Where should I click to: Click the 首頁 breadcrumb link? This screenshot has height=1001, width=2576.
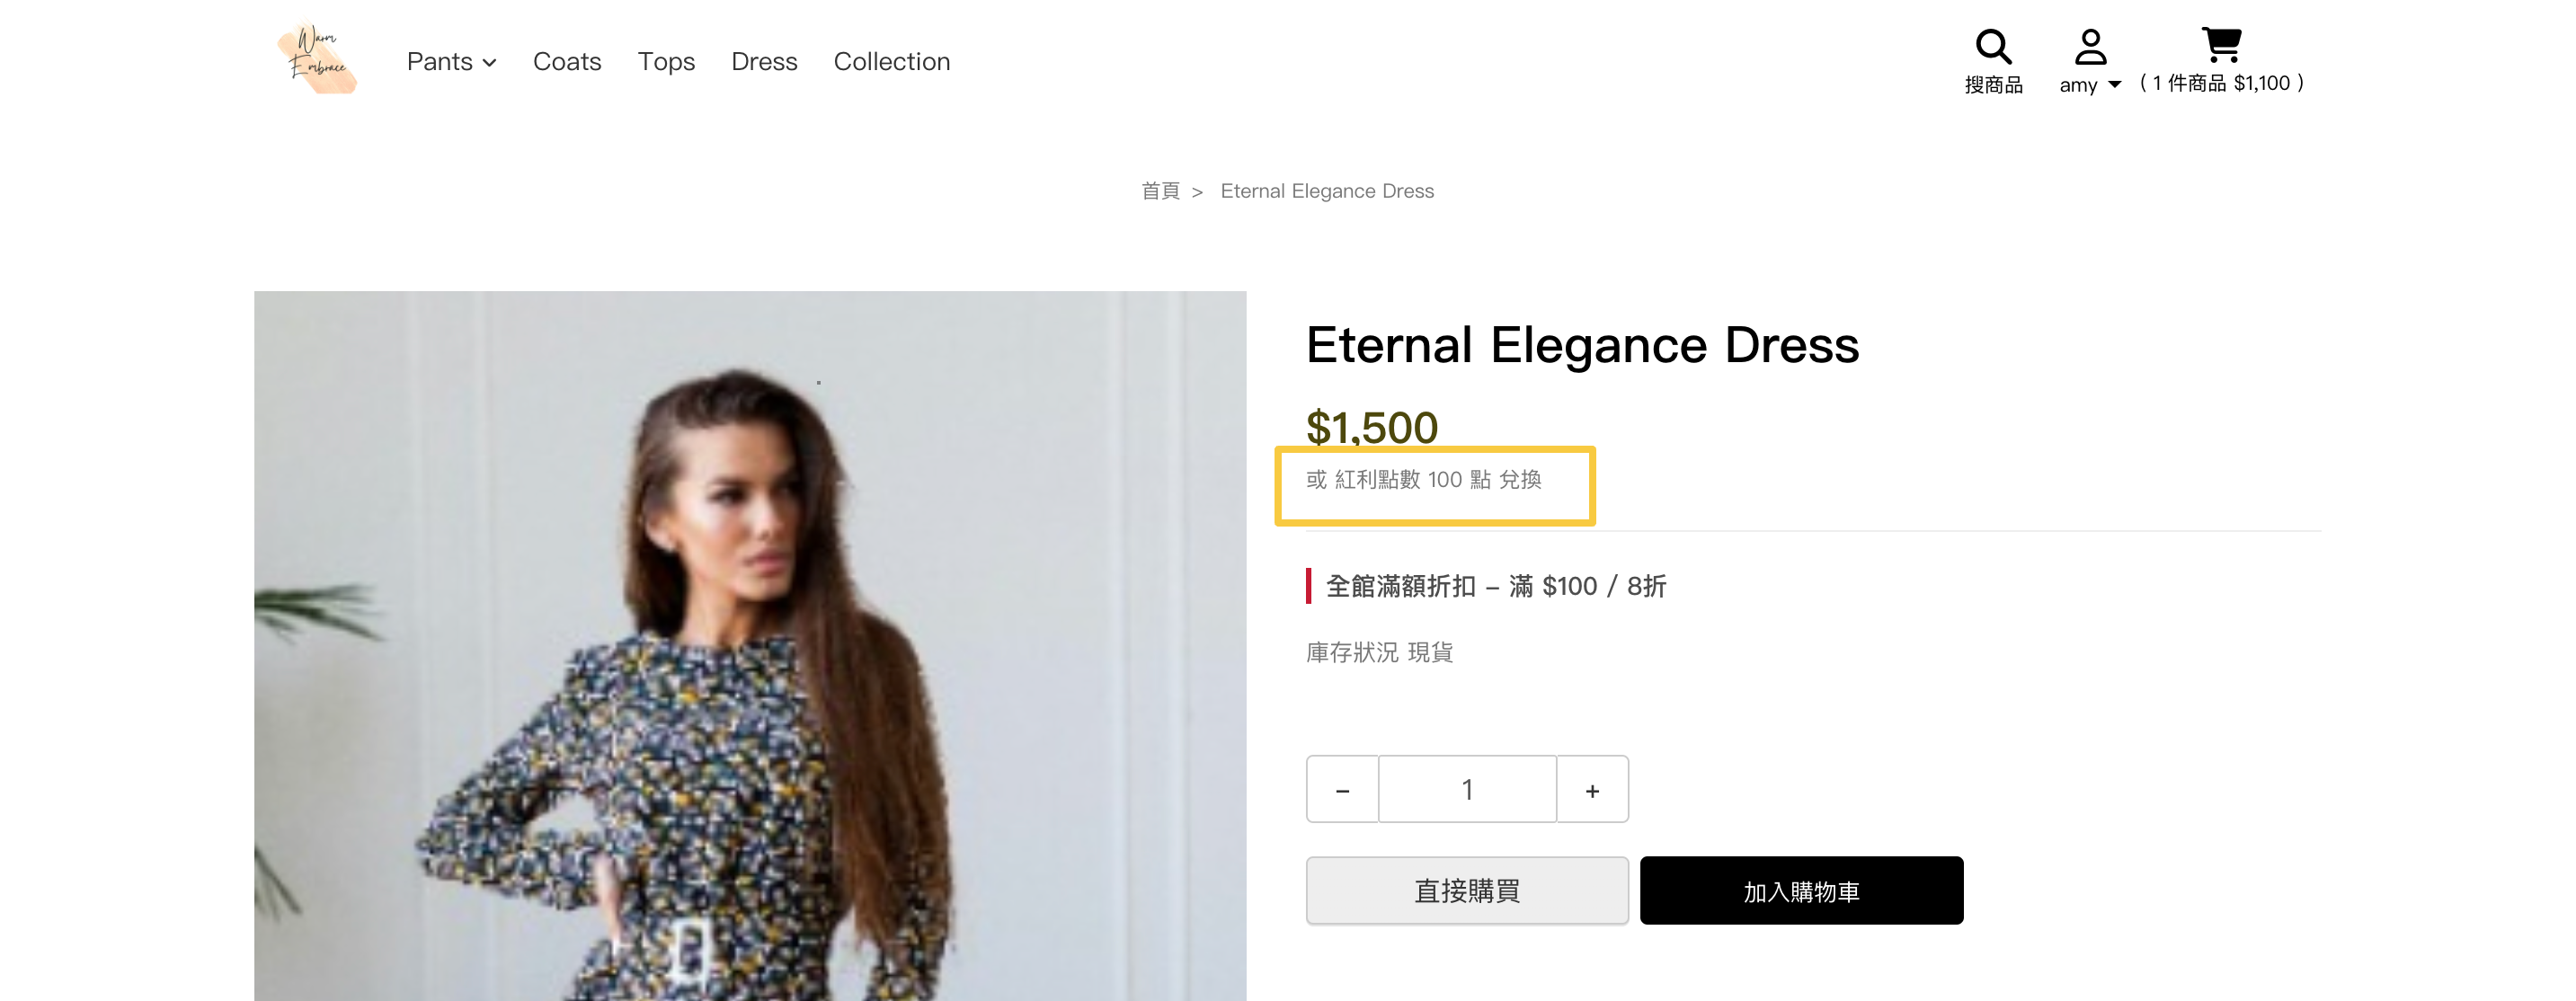1160,191
